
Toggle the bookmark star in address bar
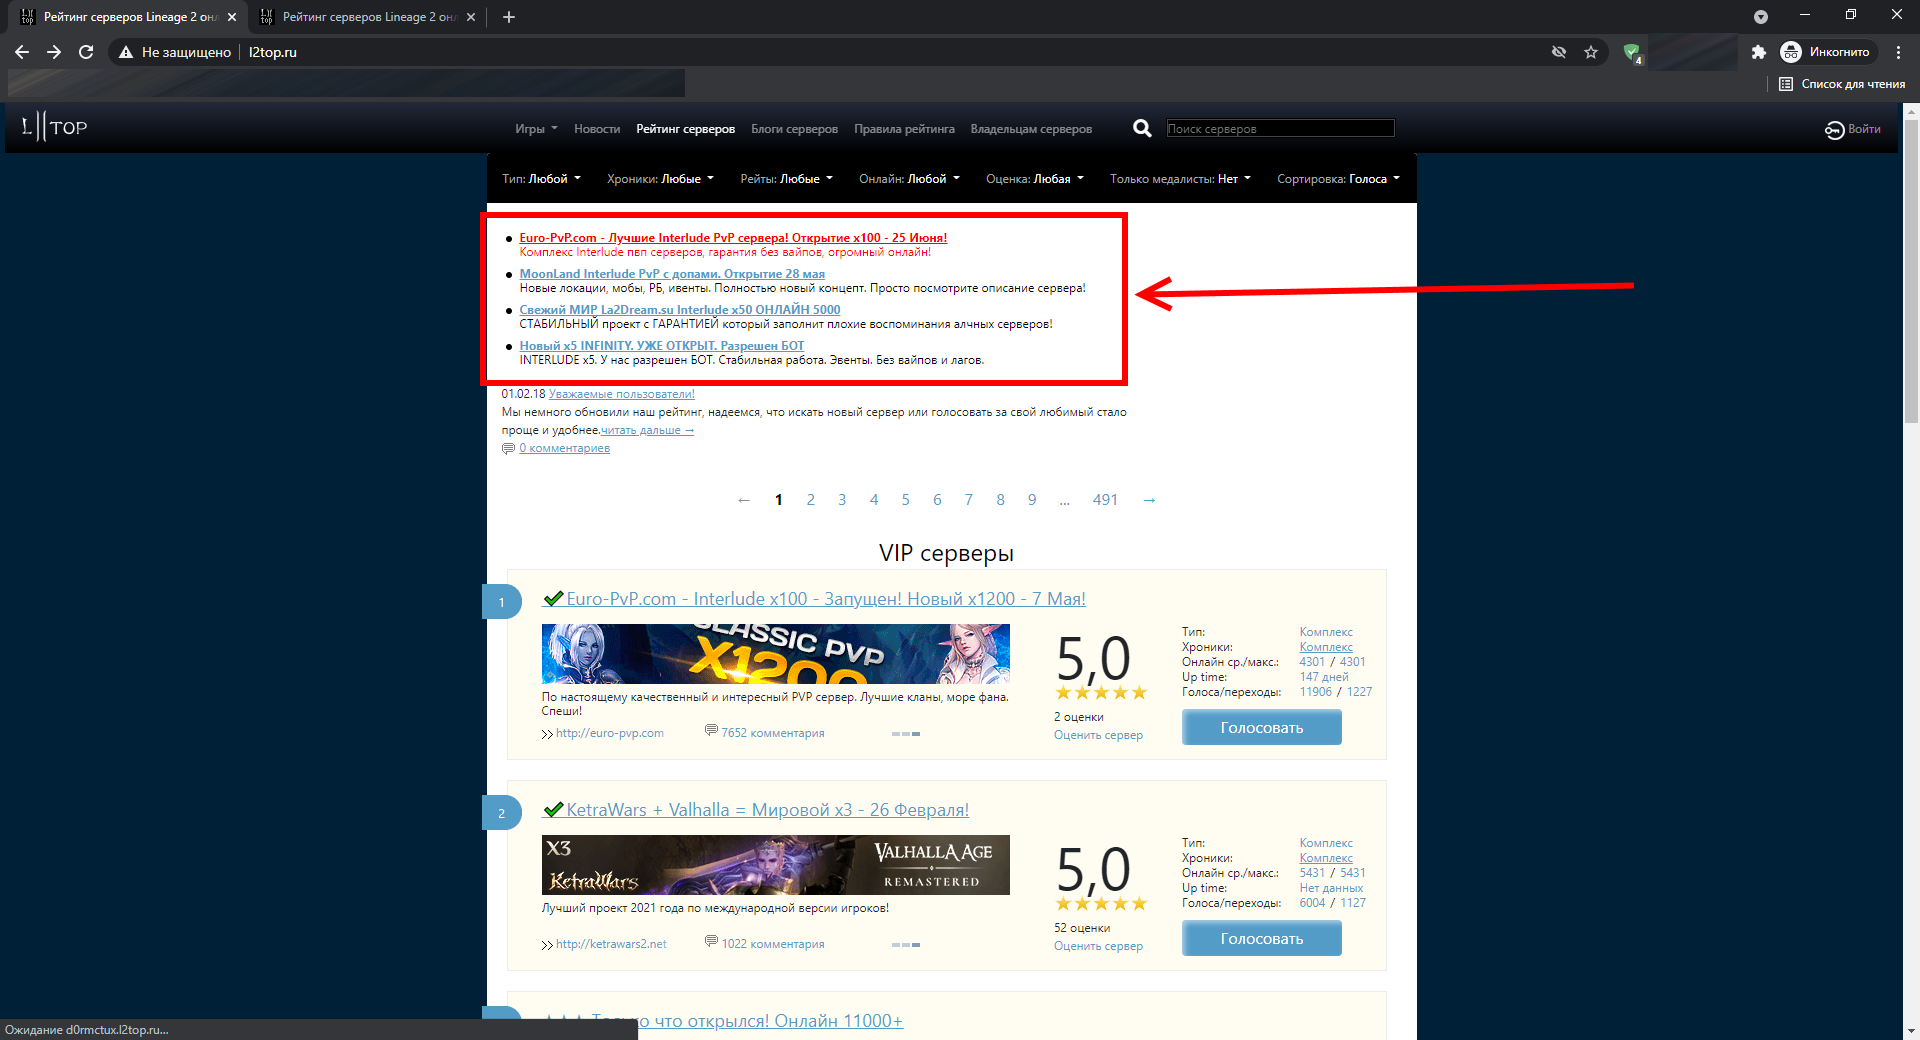[x=1591, y=52]
